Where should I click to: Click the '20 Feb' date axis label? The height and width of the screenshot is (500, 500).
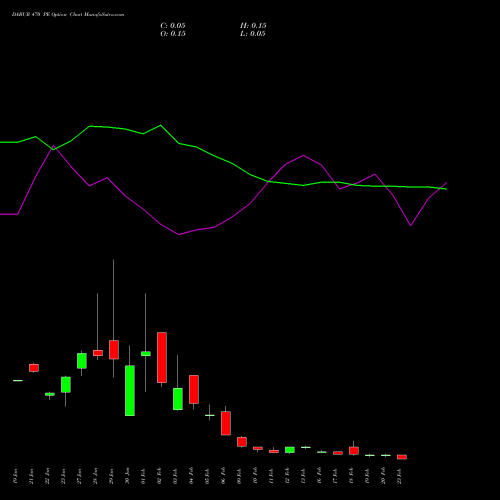point(383,476)
